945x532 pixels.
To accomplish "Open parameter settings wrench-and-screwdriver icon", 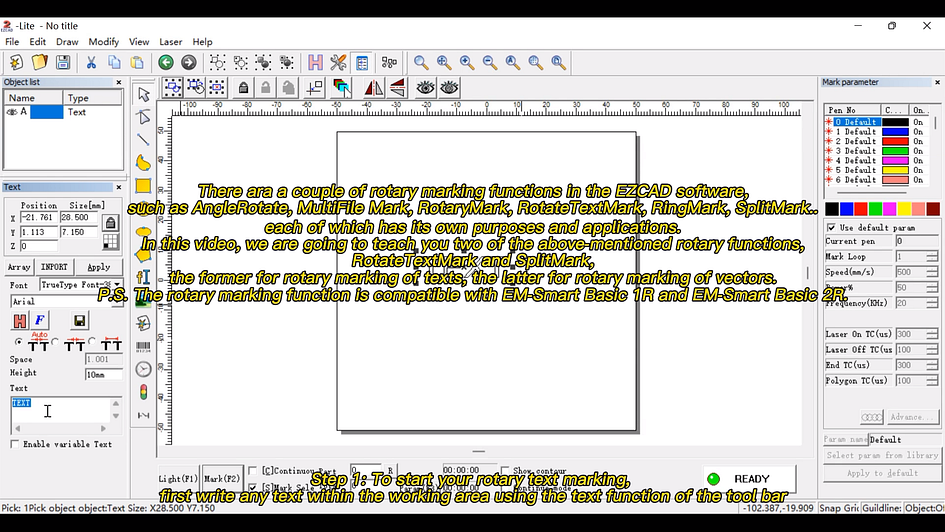I will click(338, 62).
